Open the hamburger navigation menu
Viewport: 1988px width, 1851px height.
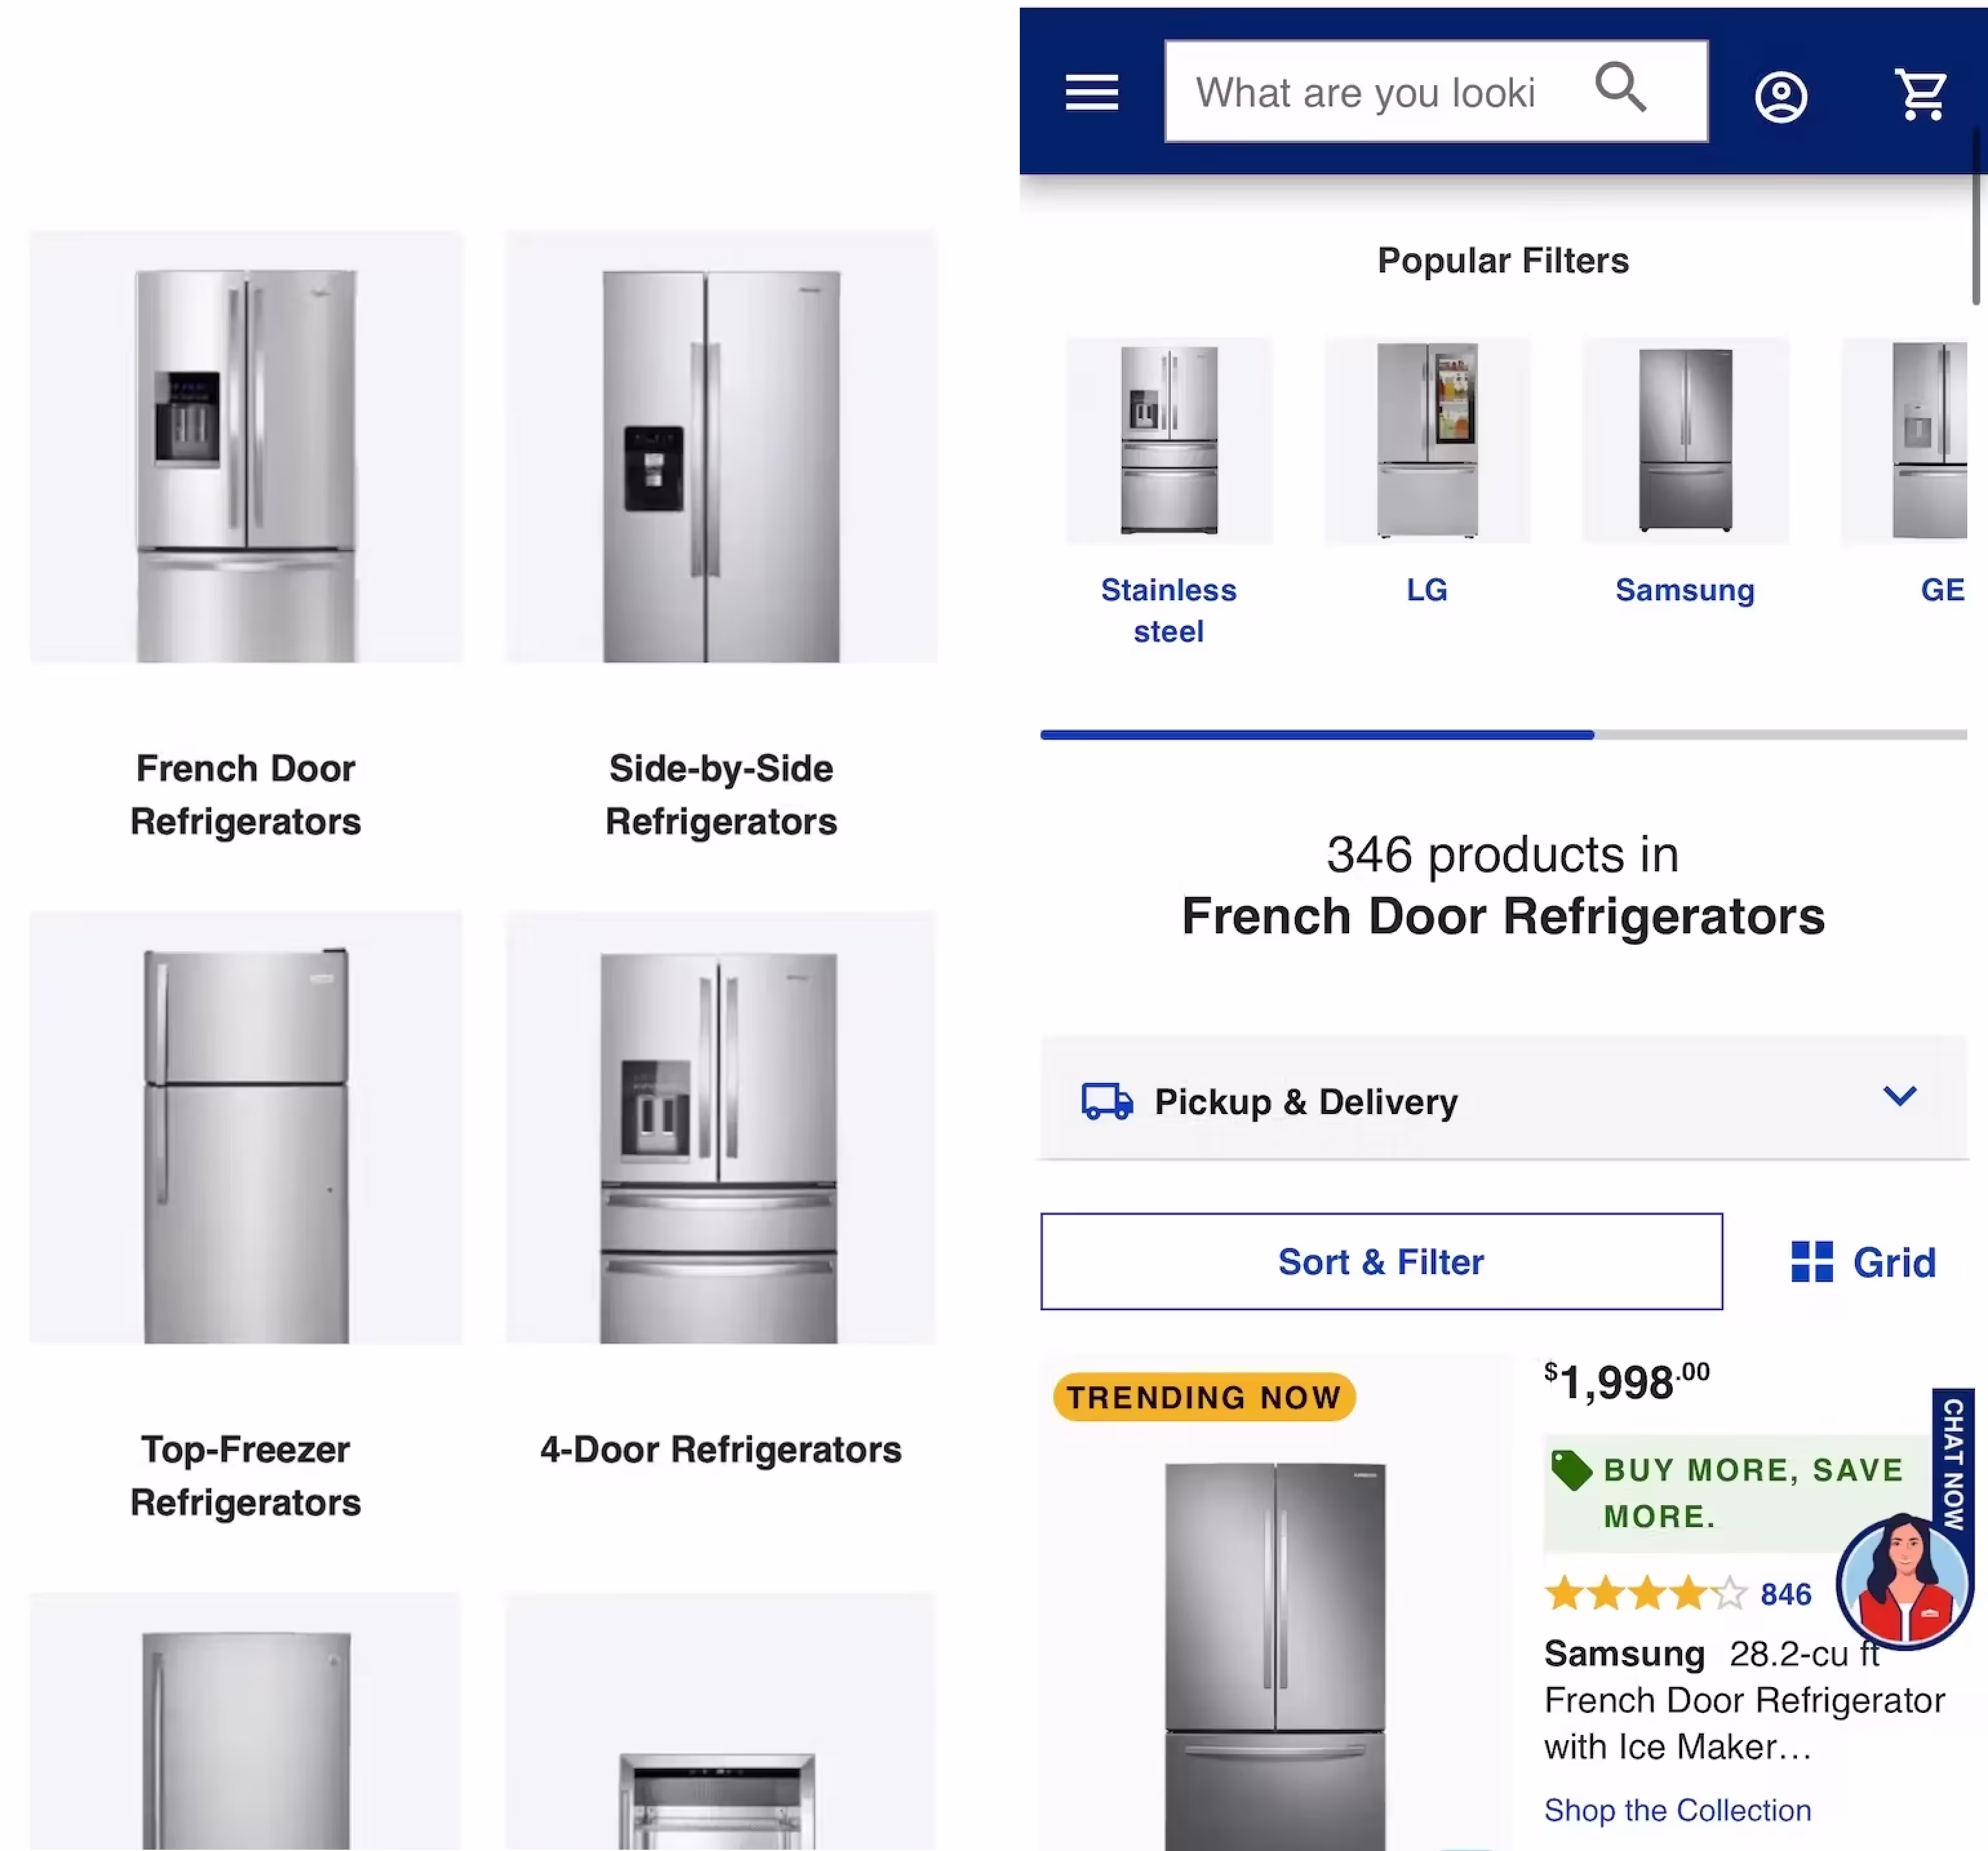click(1091, 93)
